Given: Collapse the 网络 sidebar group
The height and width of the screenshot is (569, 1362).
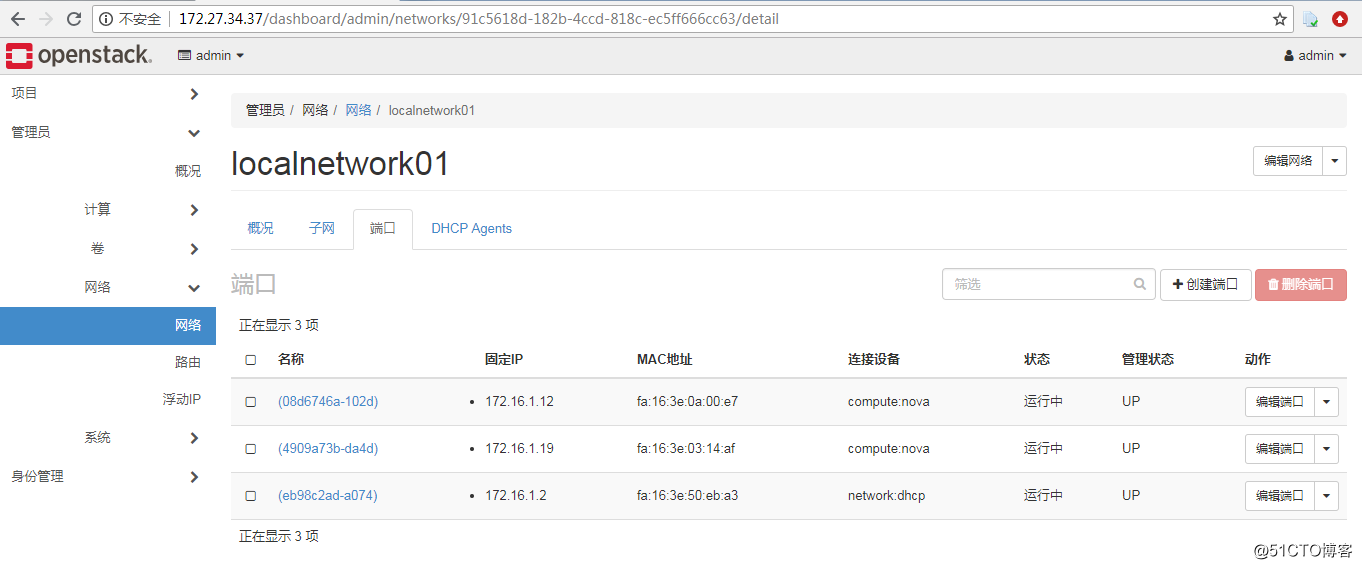Looking at the screenshot, I should coord(108,287).
